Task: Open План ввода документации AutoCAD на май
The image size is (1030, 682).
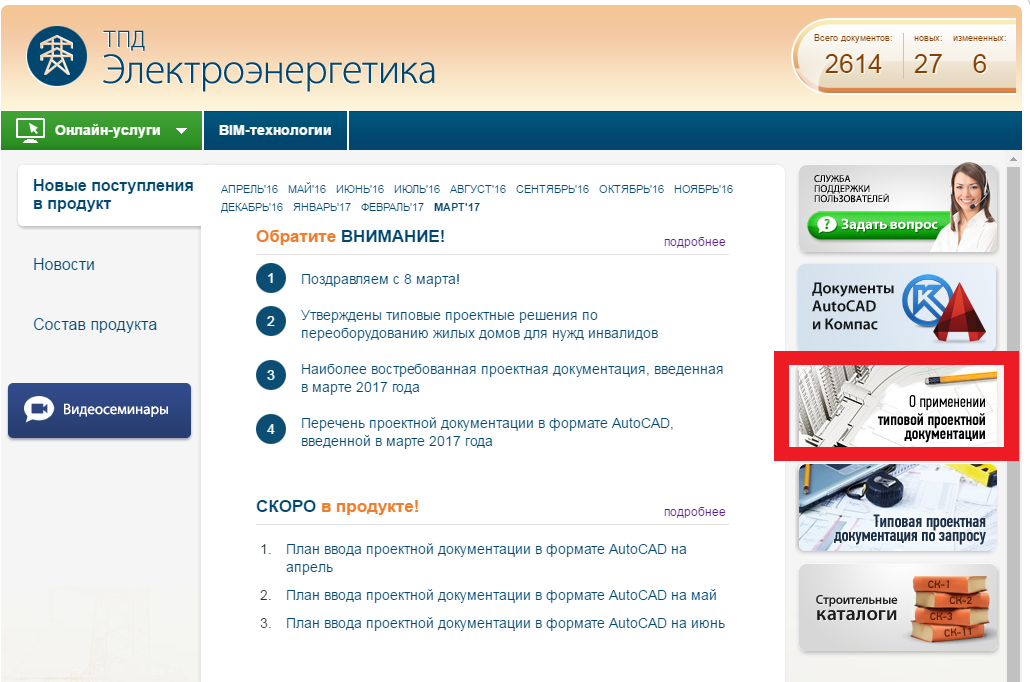Action: point(501,595)
